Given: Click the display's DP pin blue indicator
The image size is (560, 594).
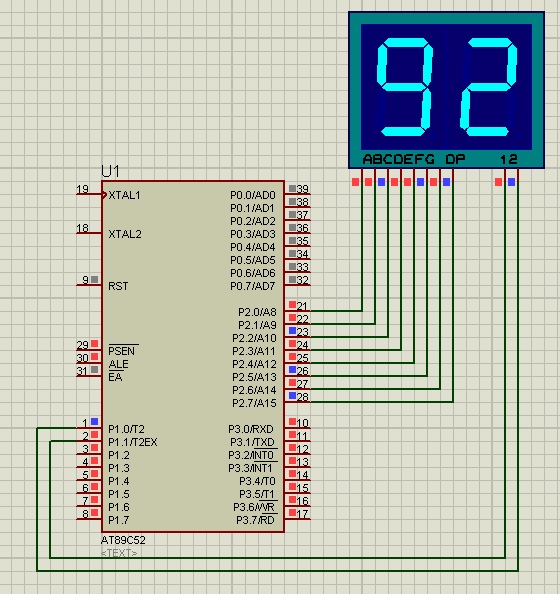Looking at the screenshot, I should pos(446,182).
